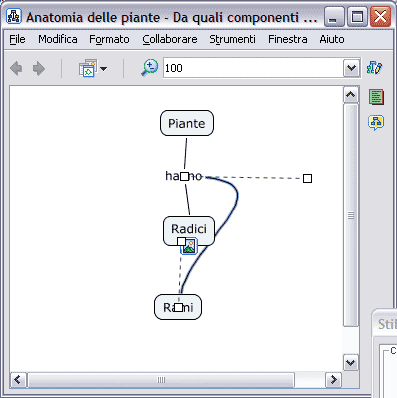This screenshot has width=397, height=398.
Task: Open the Strumenti menu
Action: tap(232, 39)
